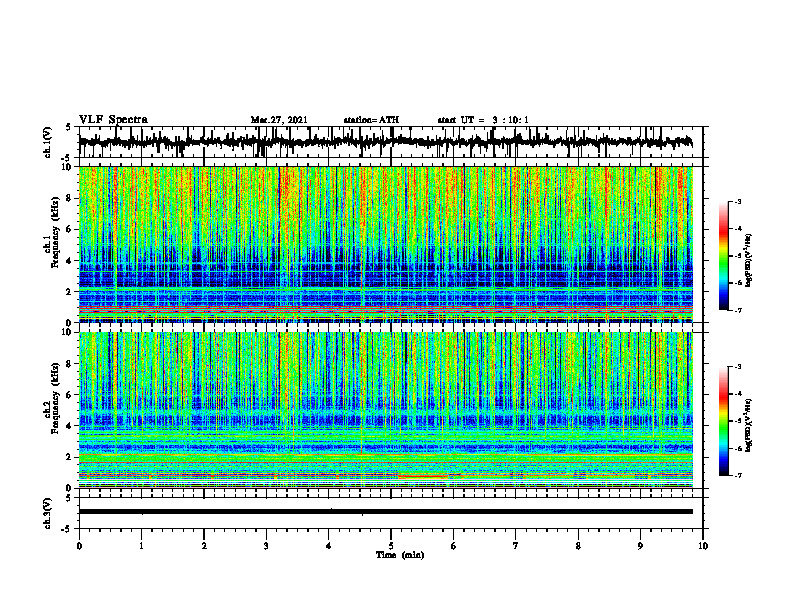Image resolution: width=792 pixels, height=612 pixels.
Task: Click time axis tick label "1"
Action: pyautogui.click(x=141, y=546)
